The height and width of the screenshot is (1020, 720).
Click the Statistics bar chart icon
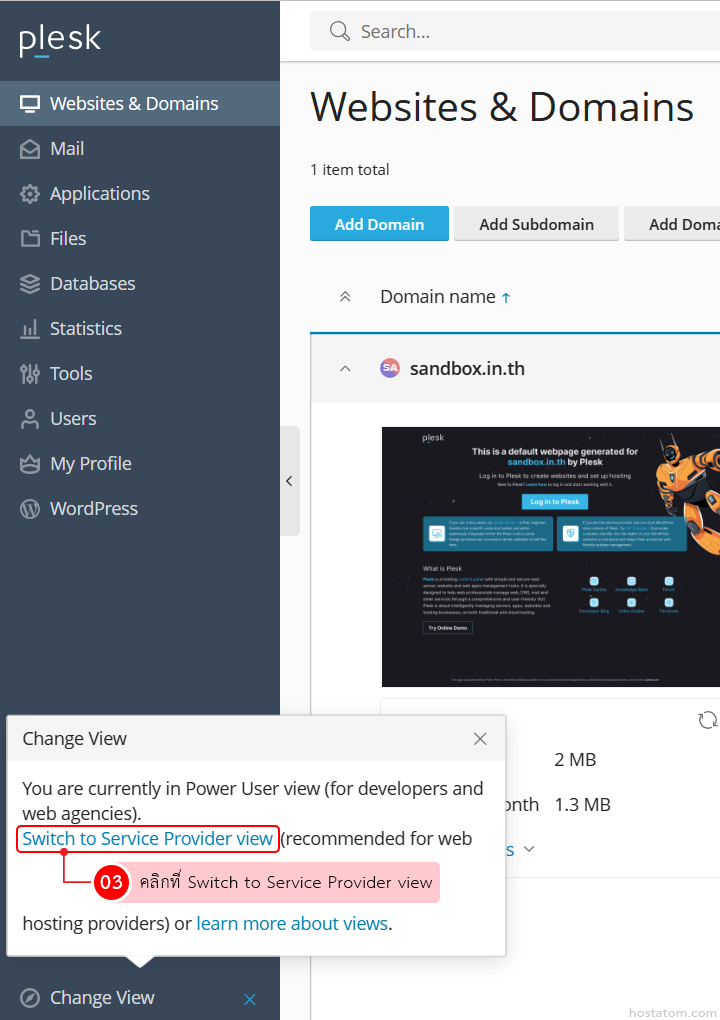(30, 329)
